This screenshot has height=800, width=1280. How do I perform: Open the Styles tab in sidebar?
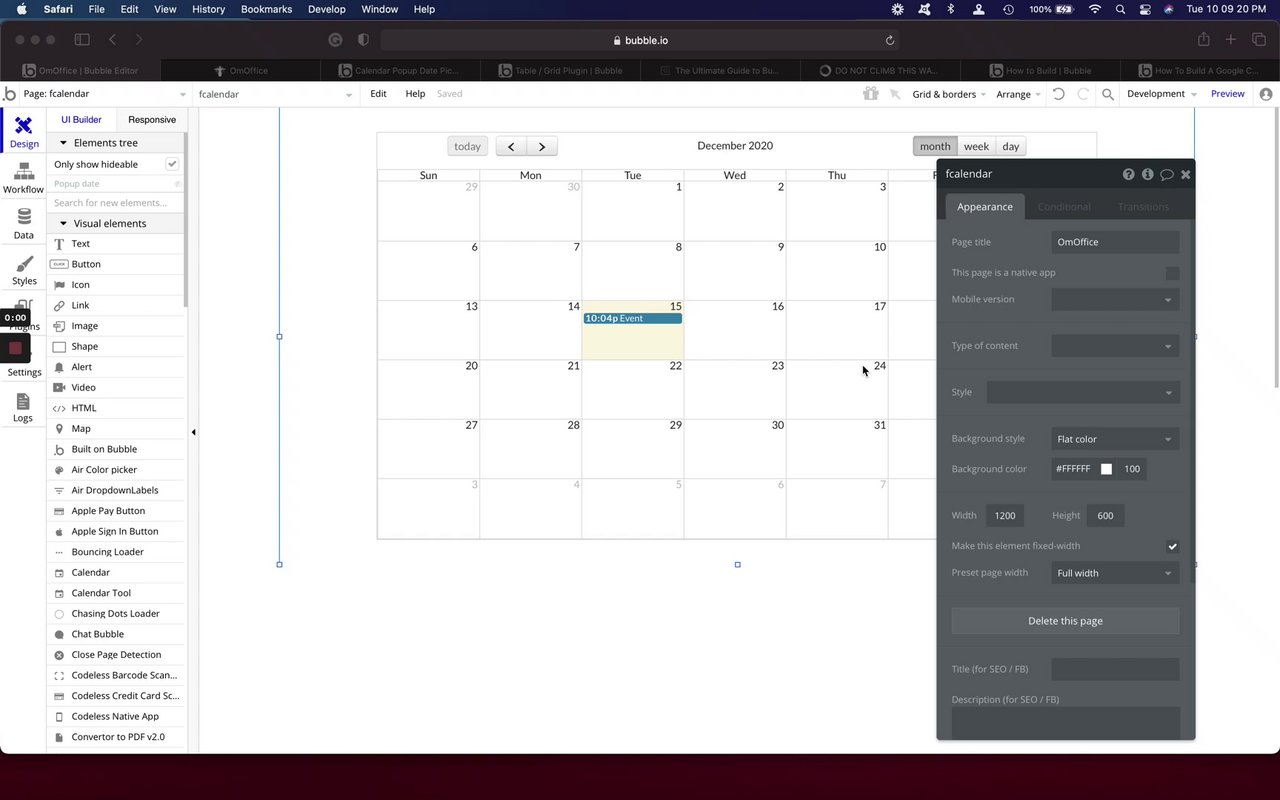coord(23,270)
